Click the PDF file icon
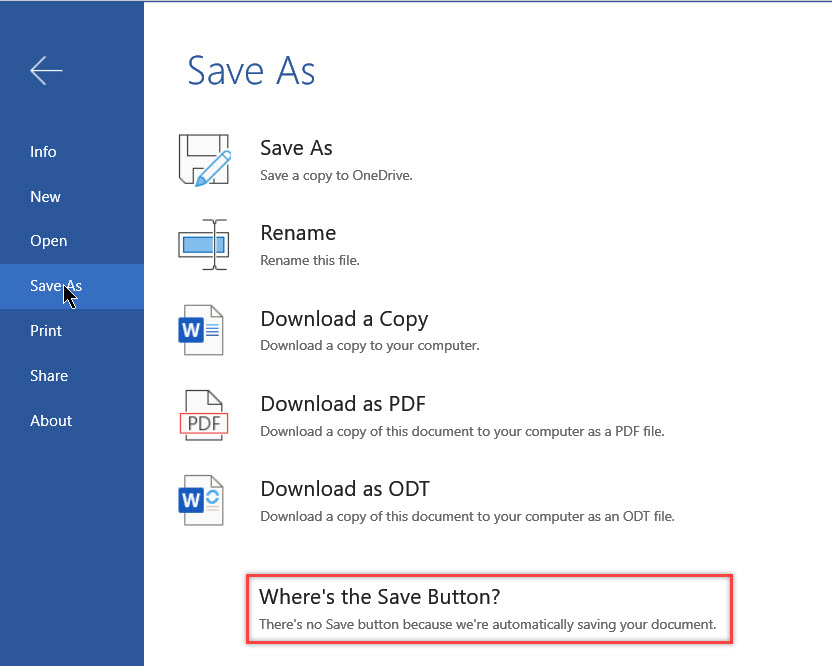This screenshot has height=666, width=832. pyautogui.click(x=204, y=415)
